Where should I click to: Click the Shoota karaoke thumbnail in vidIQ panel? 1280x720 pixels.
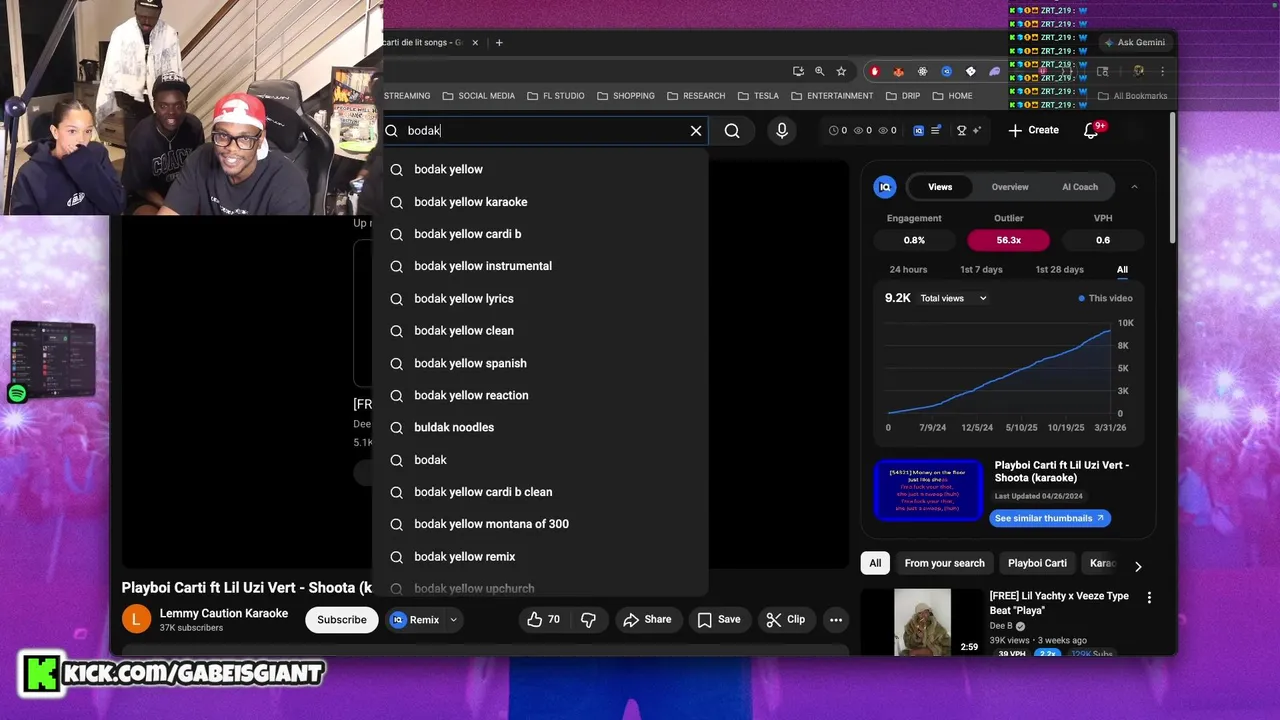928,490
